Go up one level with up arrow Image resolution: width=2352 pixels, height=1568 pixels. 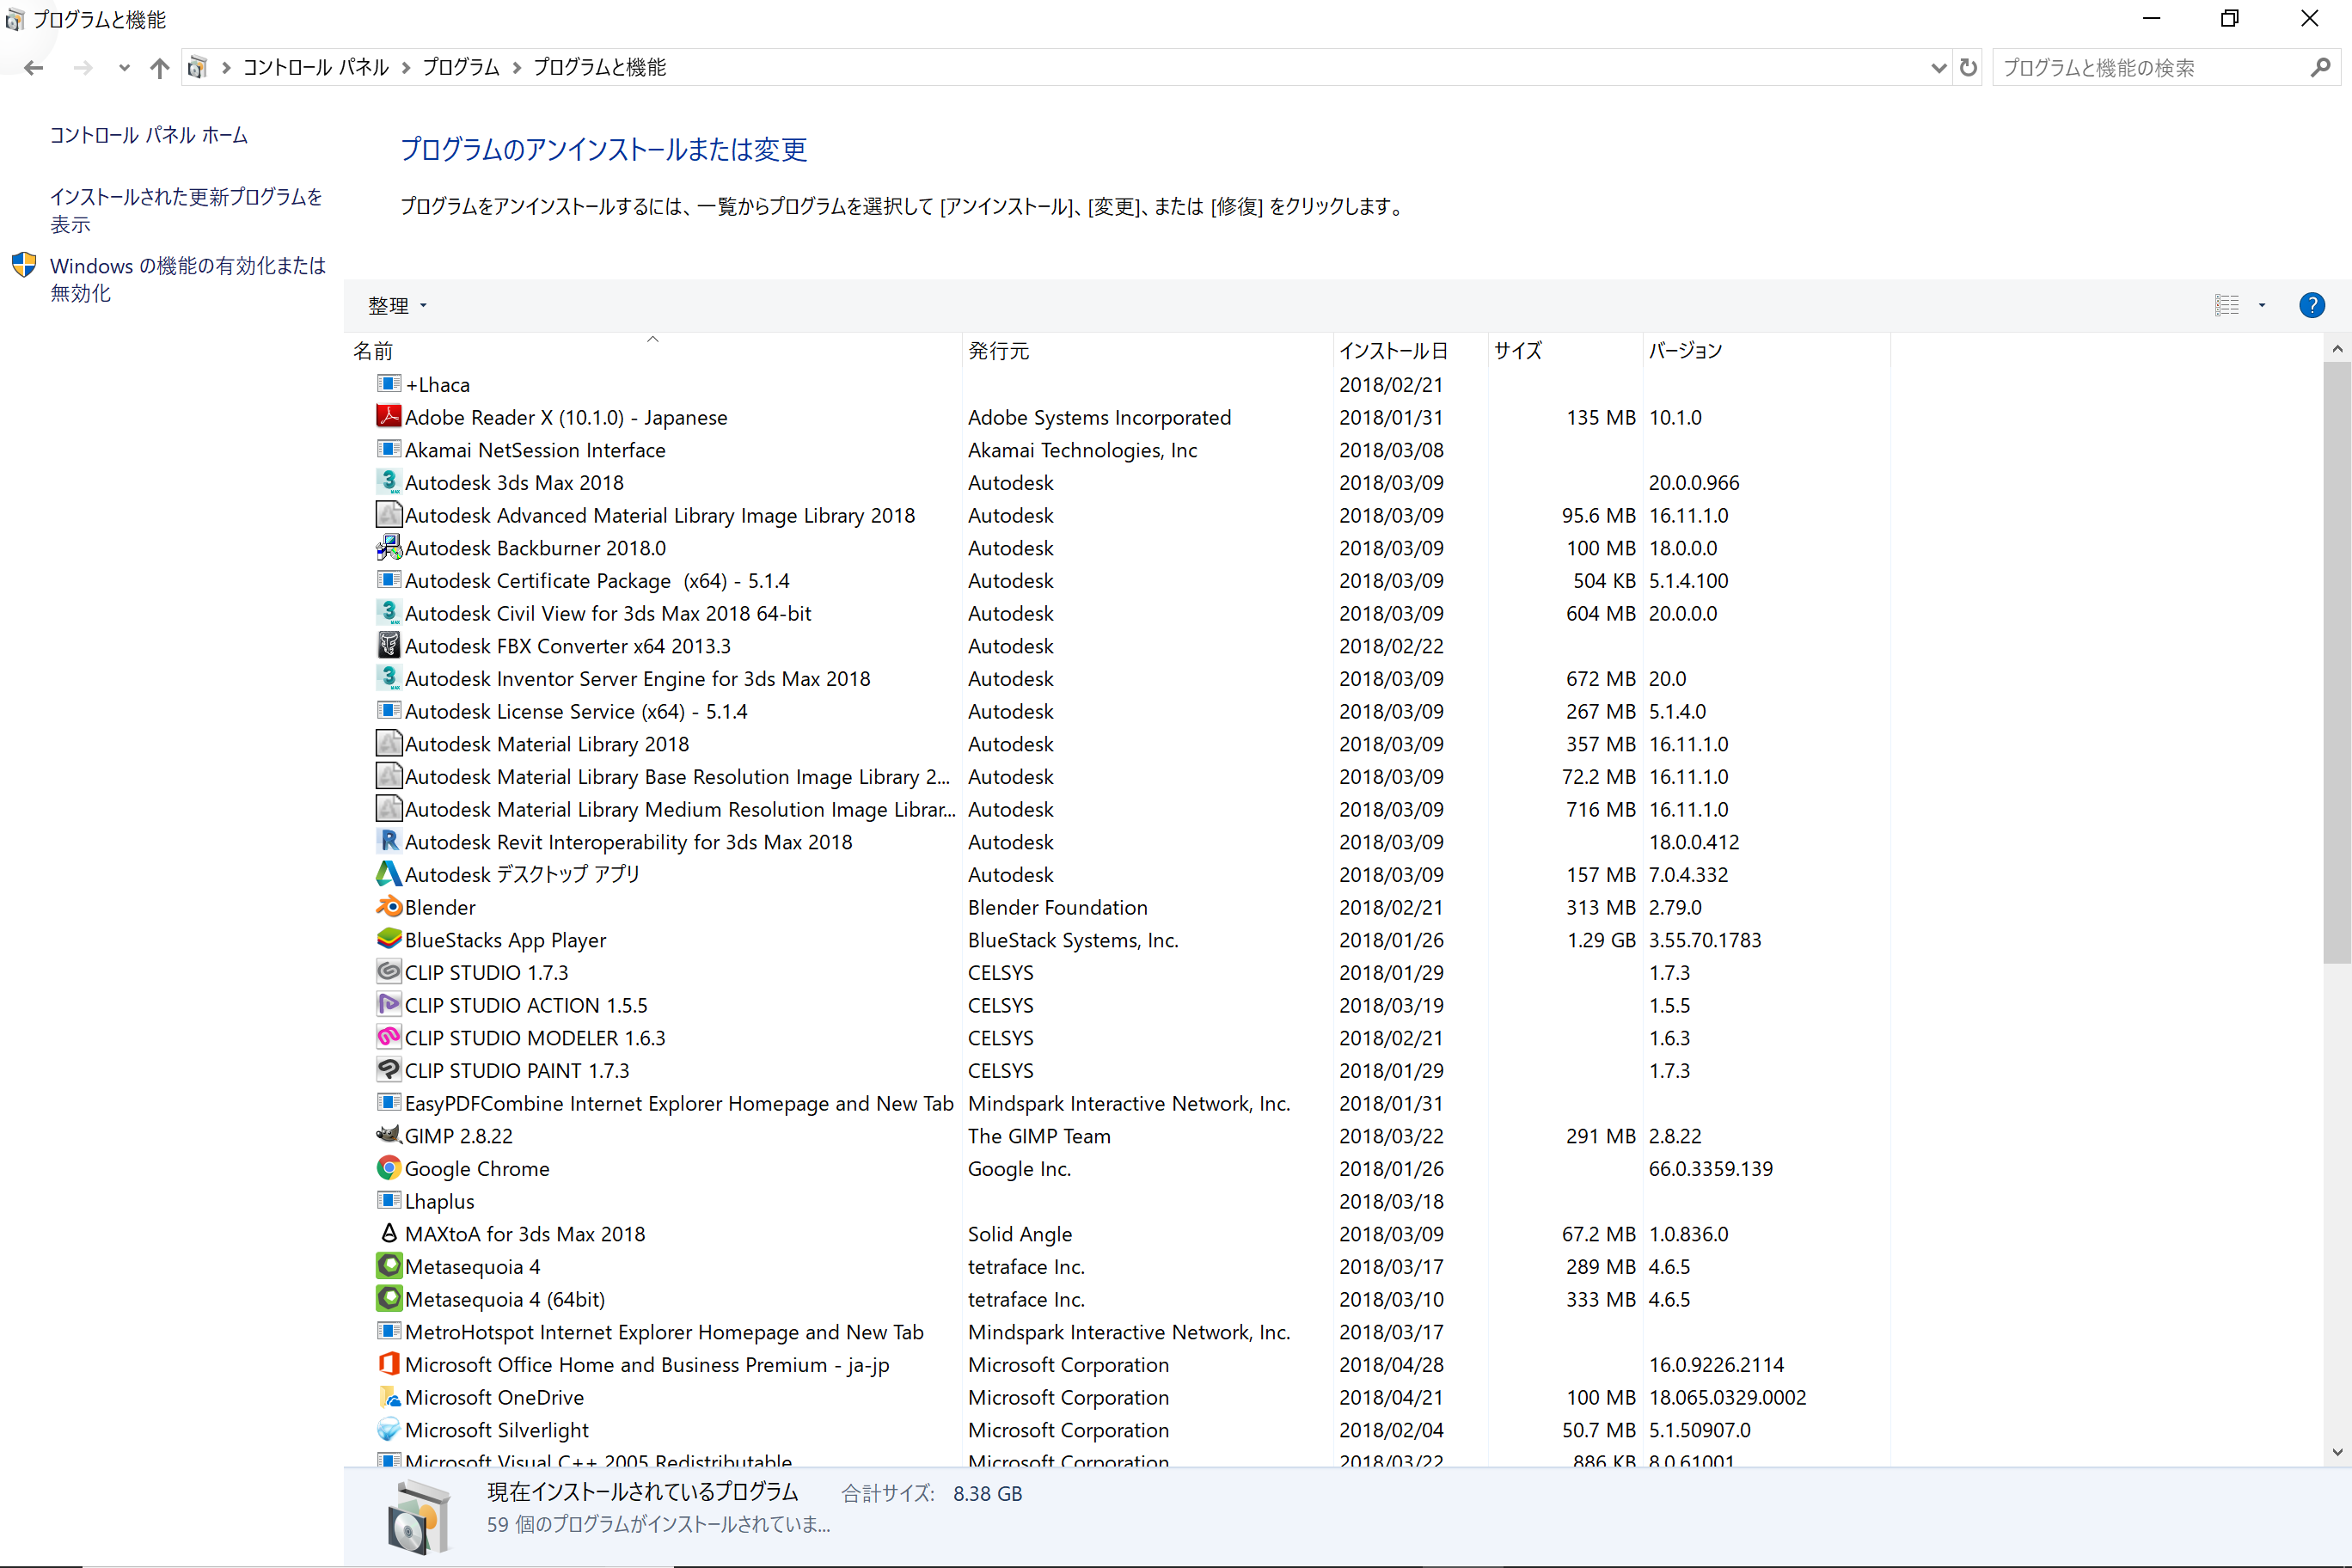159,68
